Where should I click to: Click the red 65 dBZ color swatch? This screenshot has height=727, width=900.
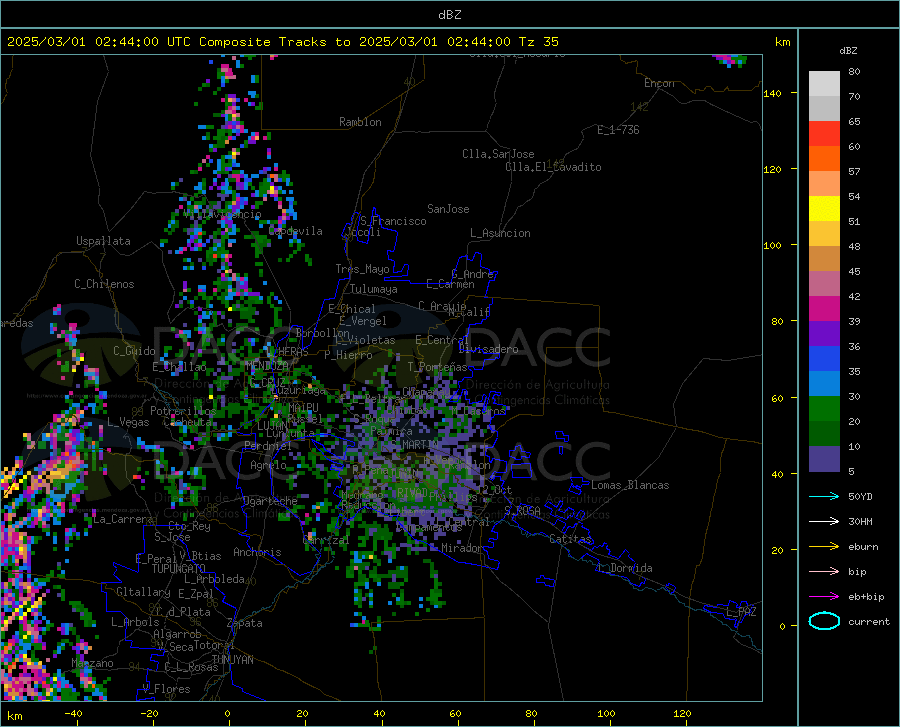pyautogui.click(x=824, y=133)
